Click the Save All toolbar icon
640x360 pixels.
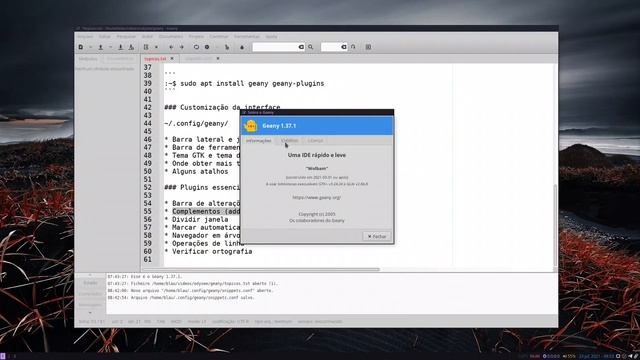131,47
